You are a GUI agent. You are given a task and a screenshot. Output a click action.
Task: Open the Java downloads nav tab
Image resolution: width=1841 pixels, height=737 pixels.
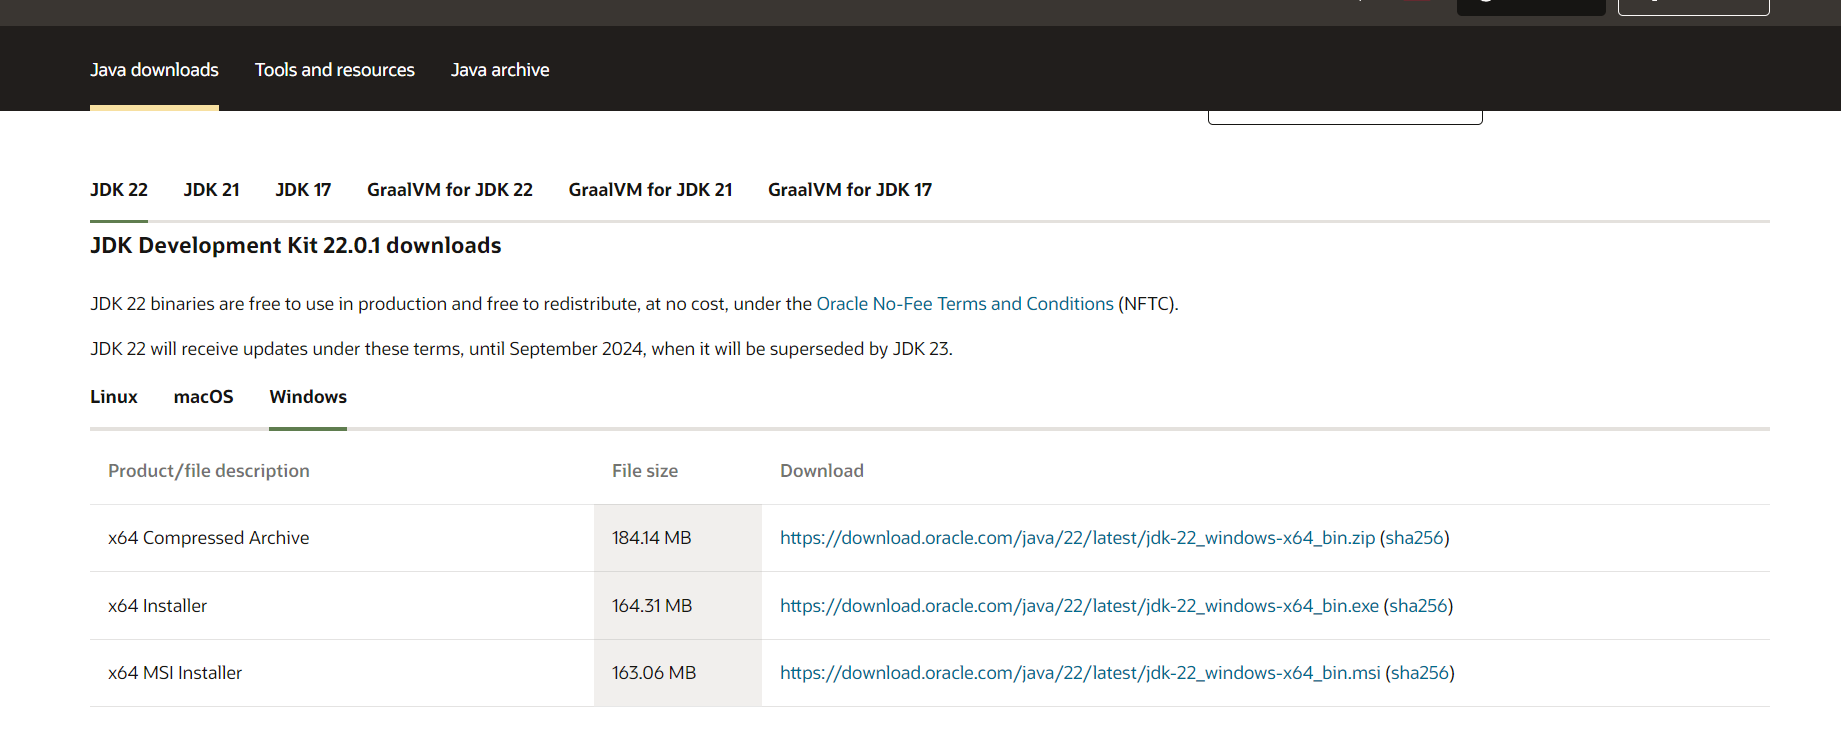(x=154, y=70)
